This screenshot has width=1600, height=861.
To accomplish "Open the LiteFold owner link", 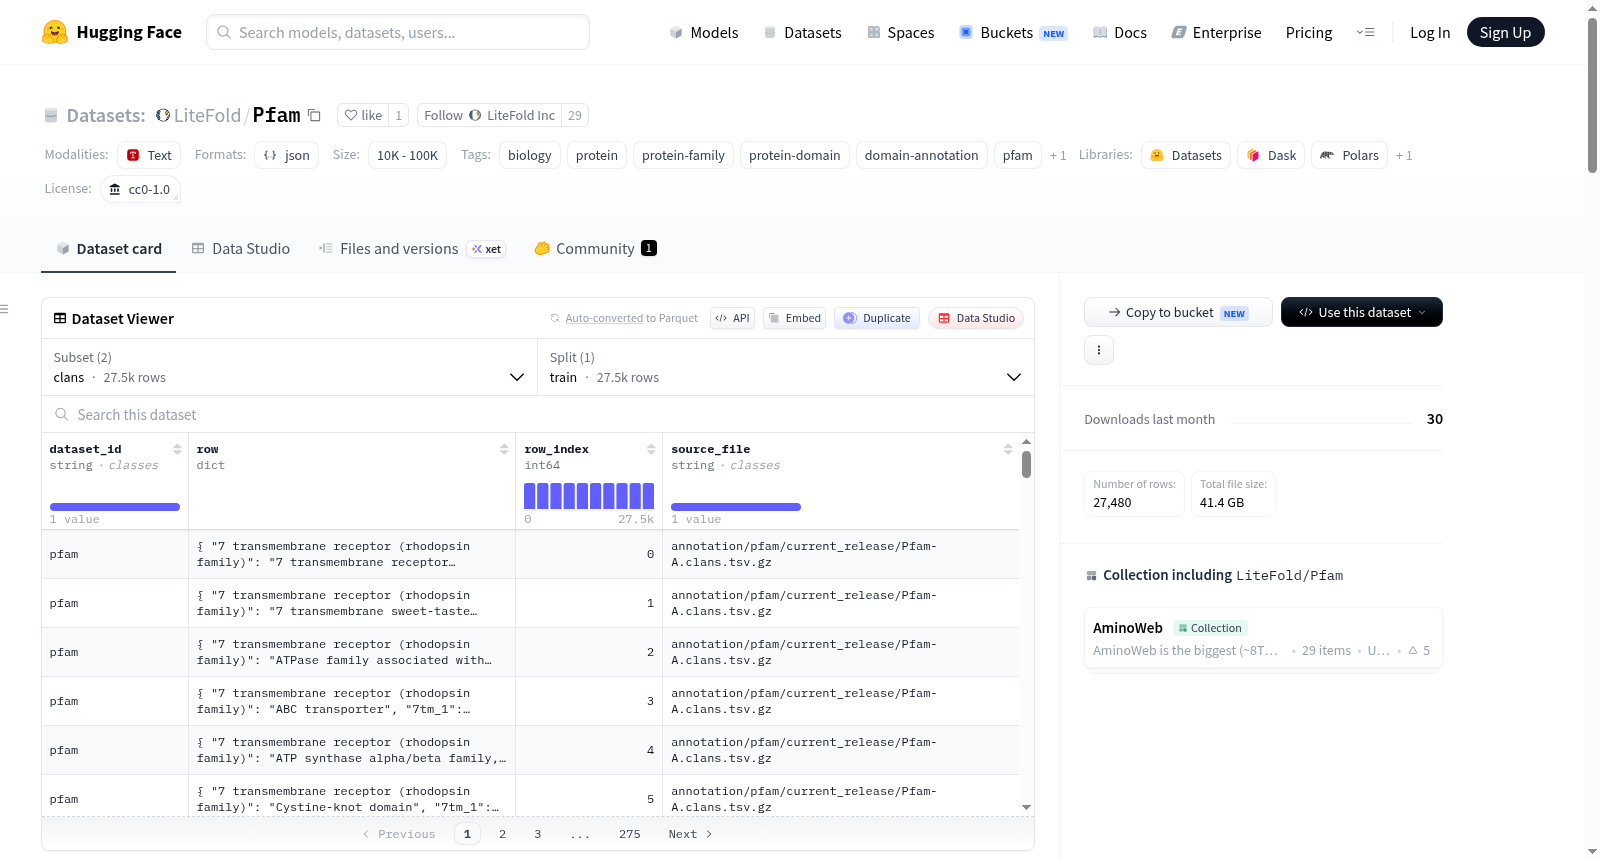I will (207, 115).
